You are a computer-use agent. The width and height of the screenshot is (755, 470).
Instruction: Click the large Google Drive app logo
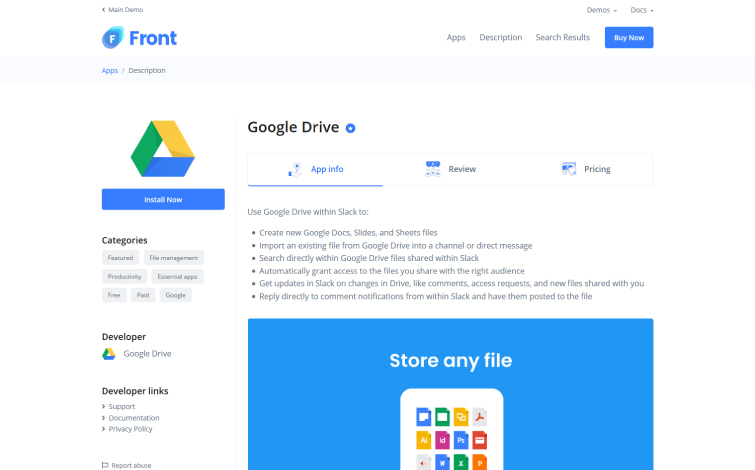tap(162, 148)
